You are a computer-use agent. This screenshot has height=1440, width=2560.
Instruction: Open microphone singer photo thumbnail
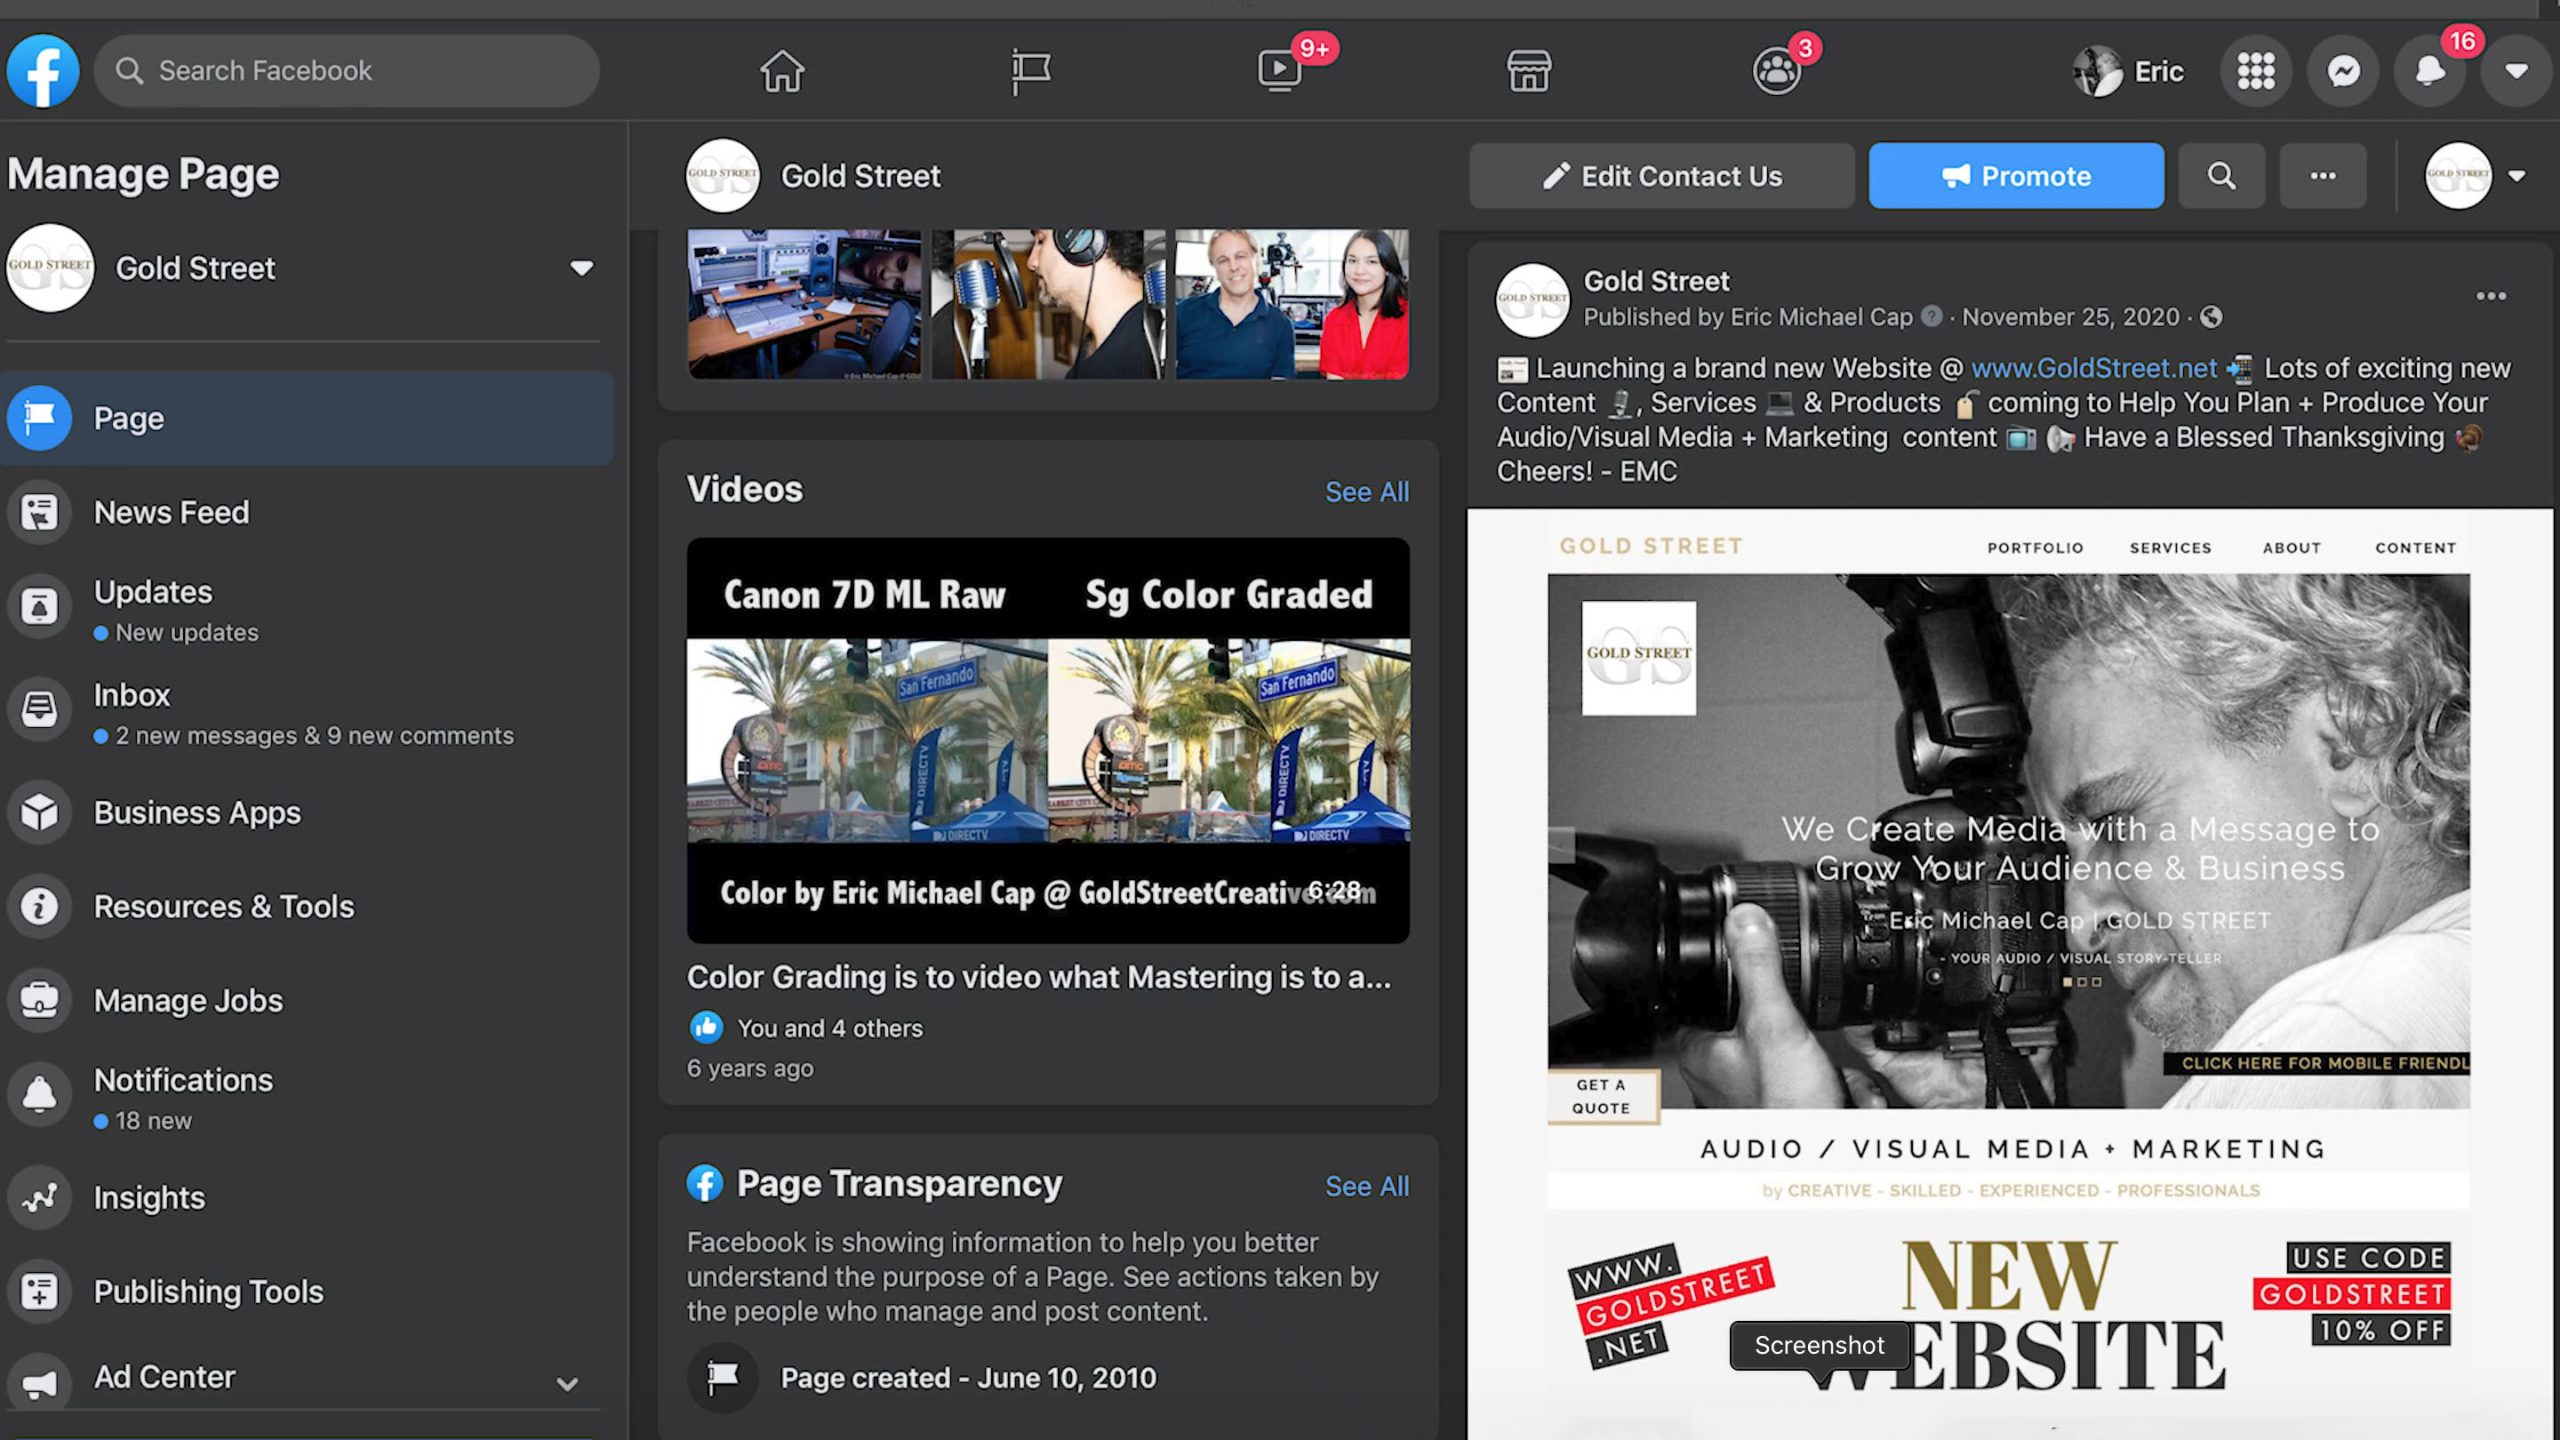1048,304
